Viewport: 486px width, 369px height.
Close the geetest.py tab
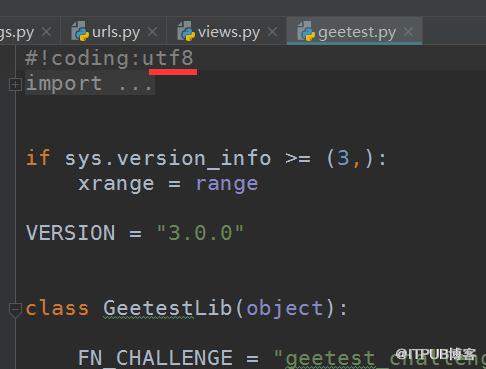coord(408,32)
